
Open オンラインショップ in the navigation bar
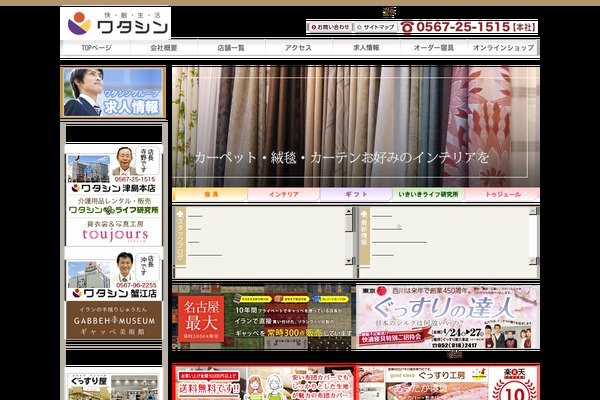click(x=503, y=48)
